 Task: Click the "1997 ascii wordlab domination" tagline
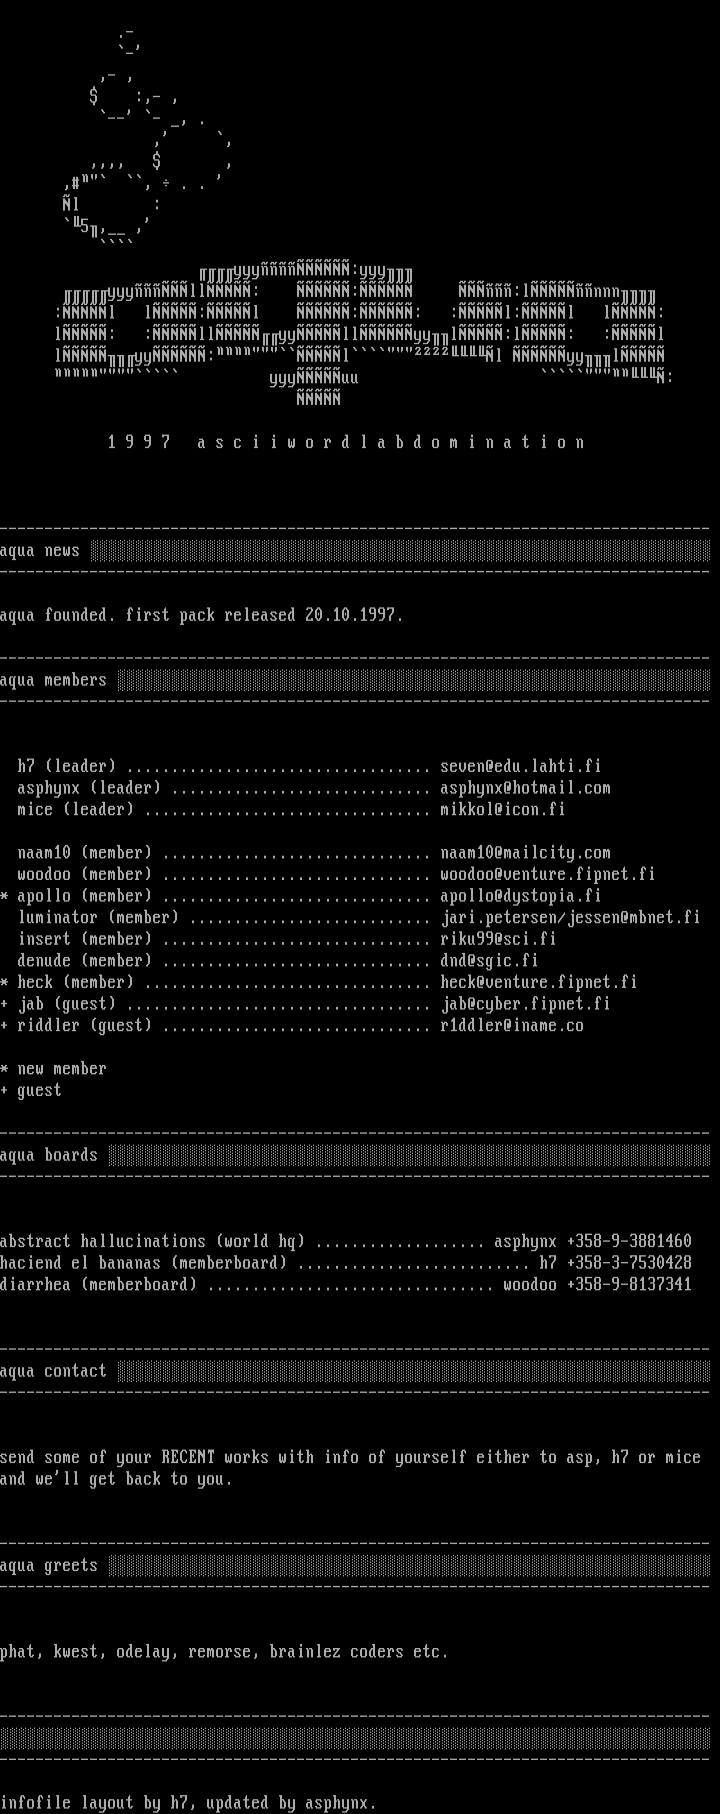(x=346, y=442)
